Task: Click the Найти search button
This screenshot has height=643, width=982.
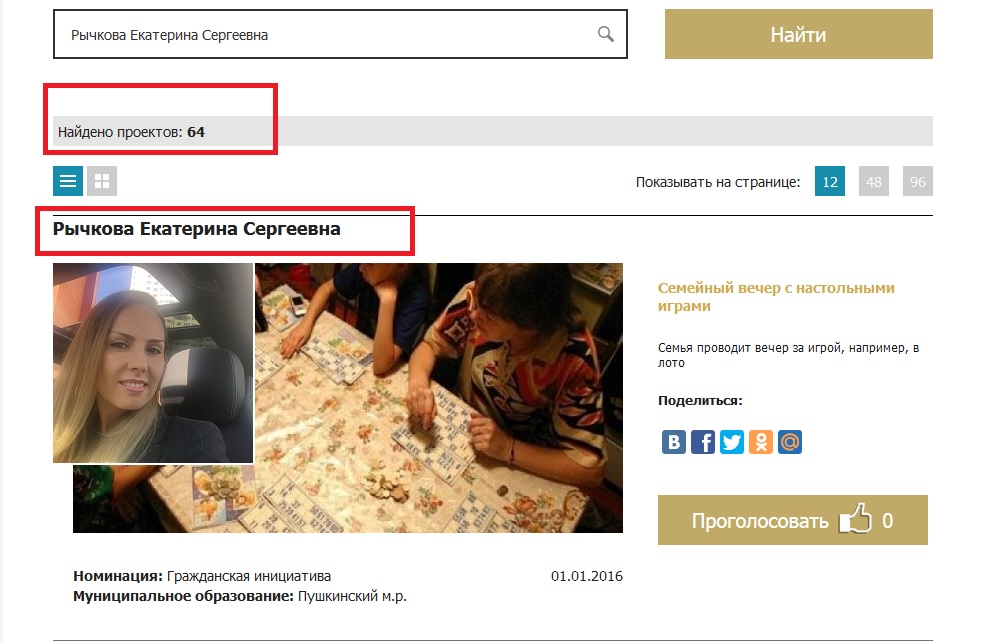Action: click(799, 34)
